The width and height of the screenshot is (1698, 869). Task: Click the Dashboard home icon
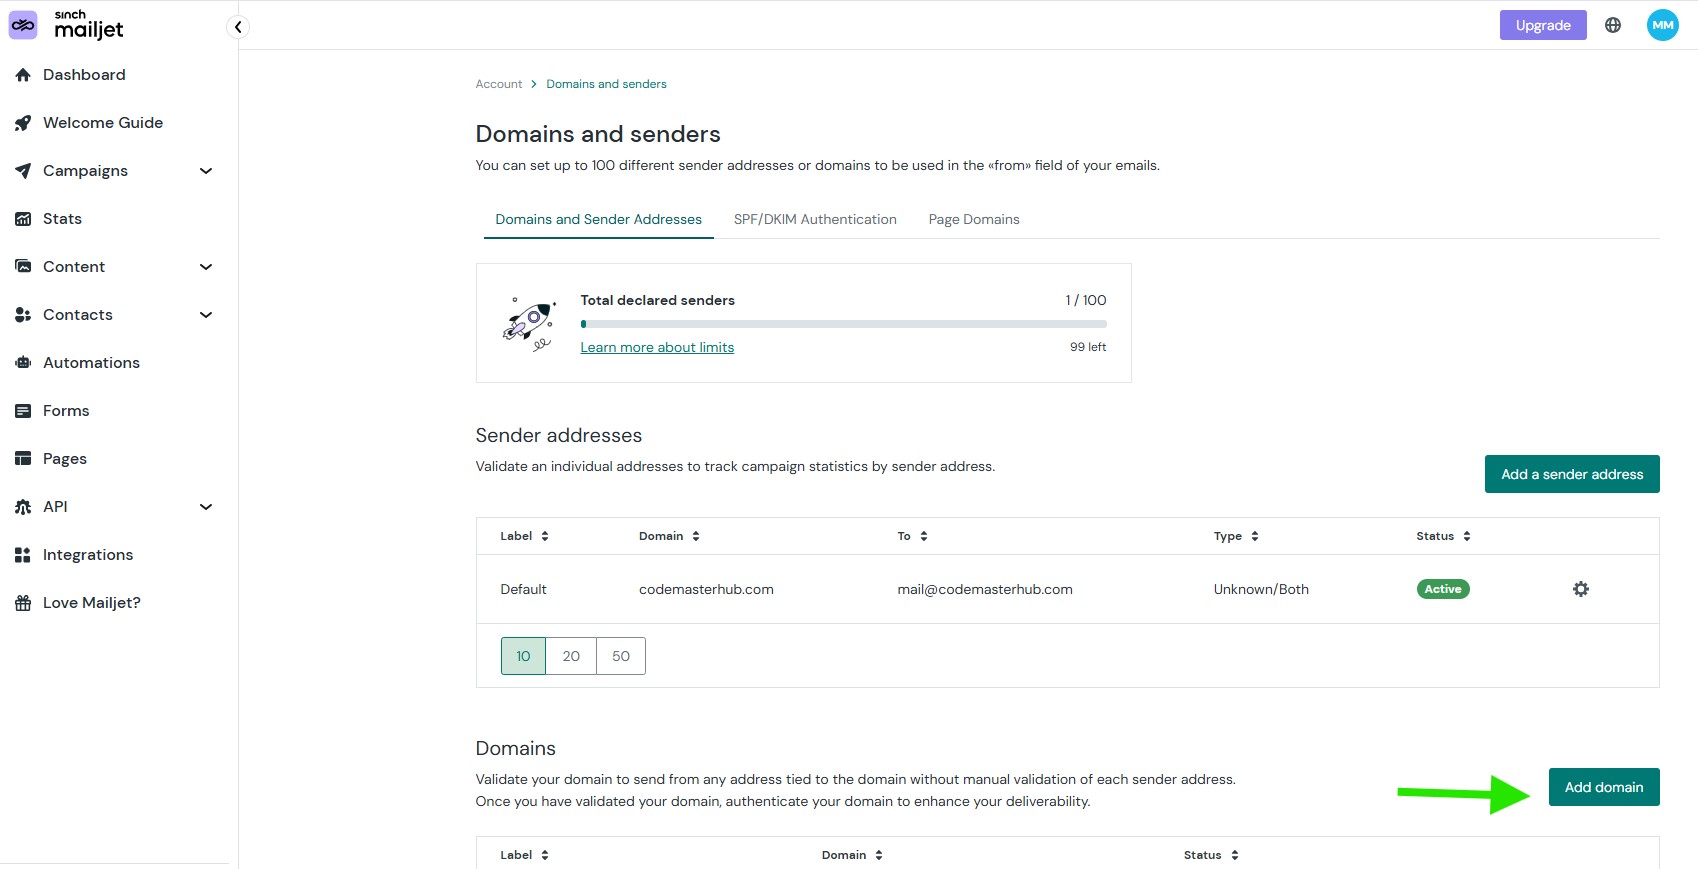click(x=23, y=75)
